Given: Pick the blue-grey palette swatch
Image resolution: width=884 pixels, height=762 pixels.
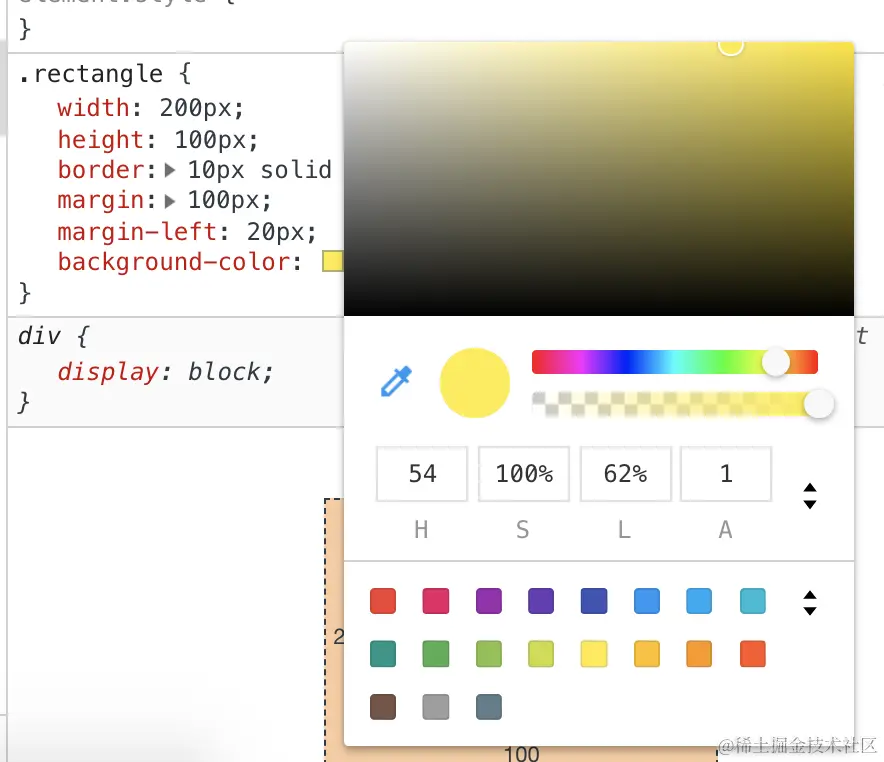Looking at the screenshot, I should [x=489, y=707].
